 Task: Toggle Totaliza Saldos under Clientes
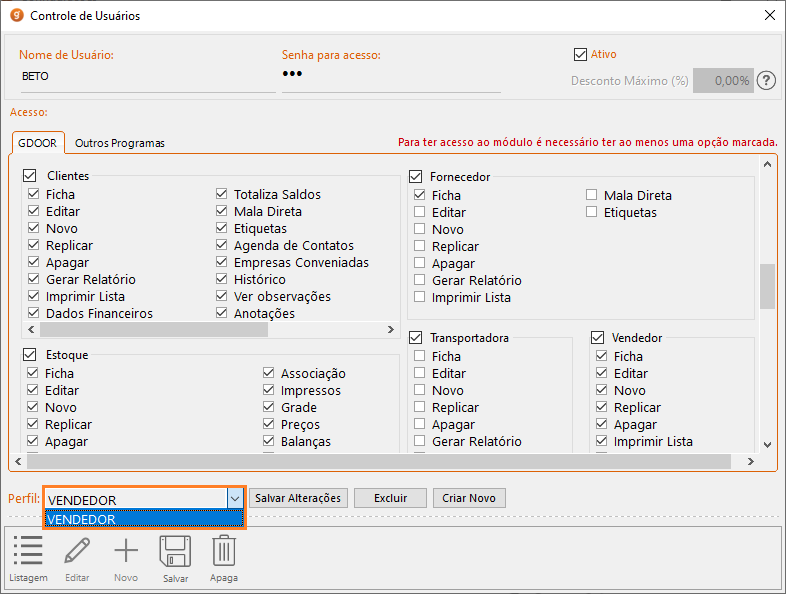222,193
